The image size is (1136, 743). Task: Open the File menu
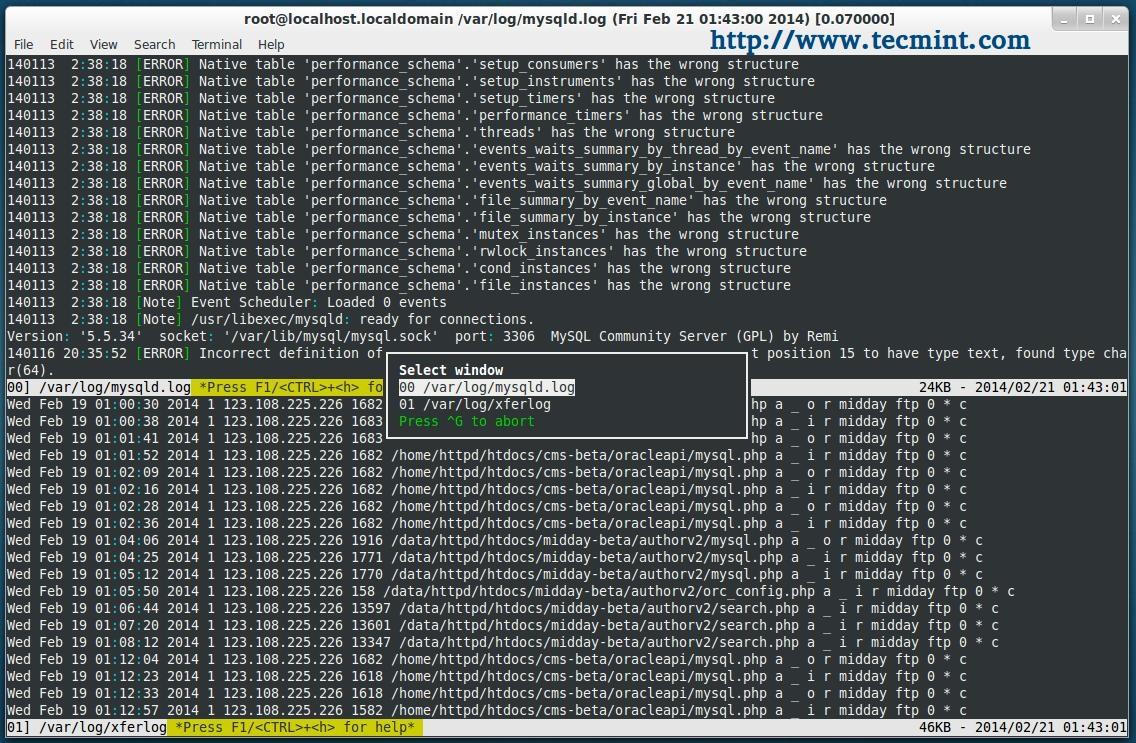pos(23,44)
